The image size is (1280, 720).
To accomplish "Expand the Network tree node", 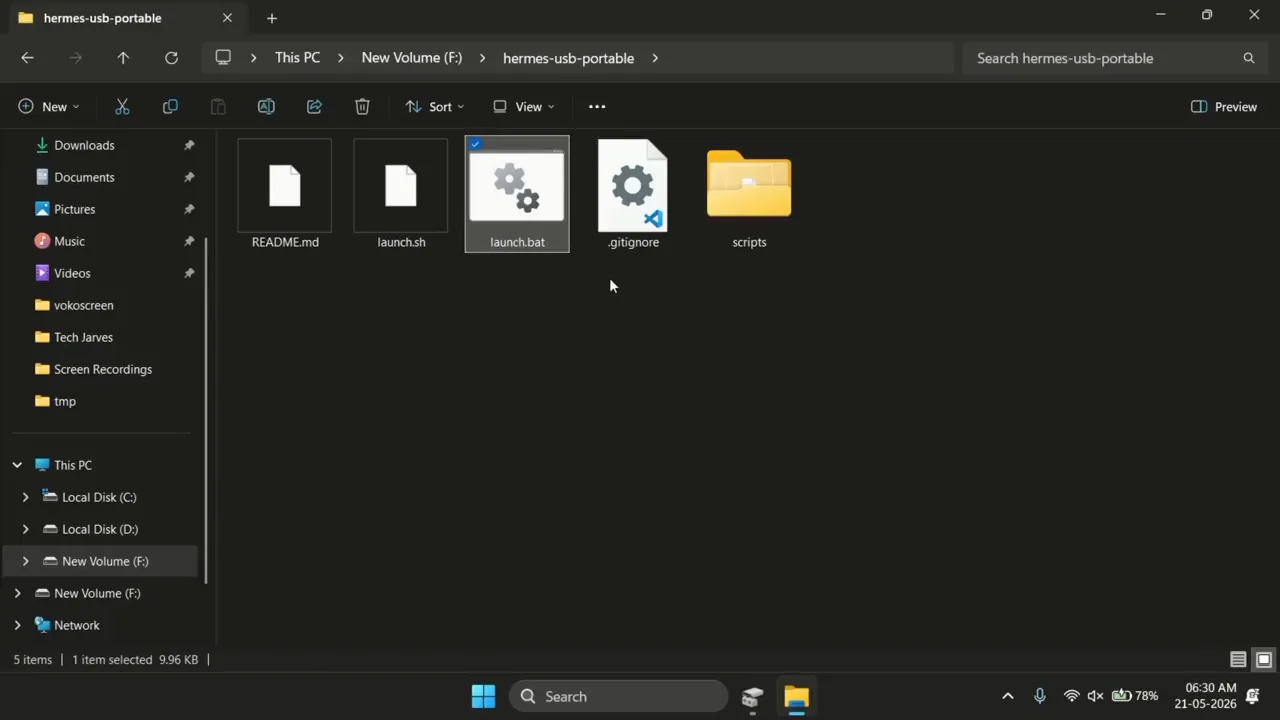I will (17, 625).
